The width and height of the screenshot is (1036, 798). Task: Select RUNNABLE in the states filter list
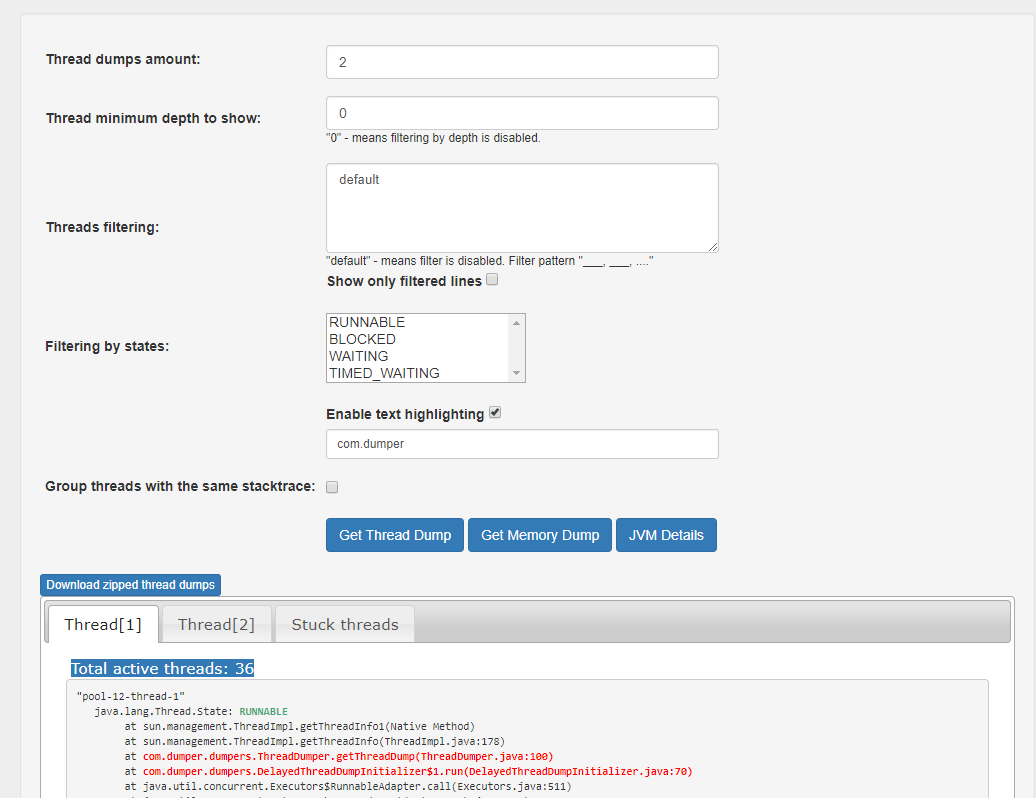point(380,322)
